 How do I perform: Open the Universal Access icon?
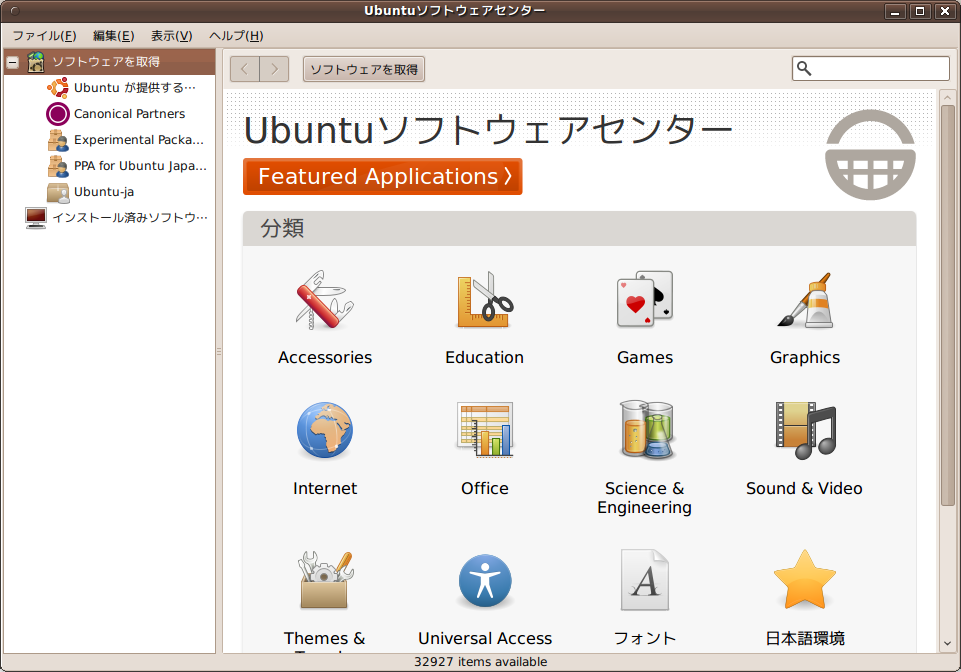click(x=485, y=581)
